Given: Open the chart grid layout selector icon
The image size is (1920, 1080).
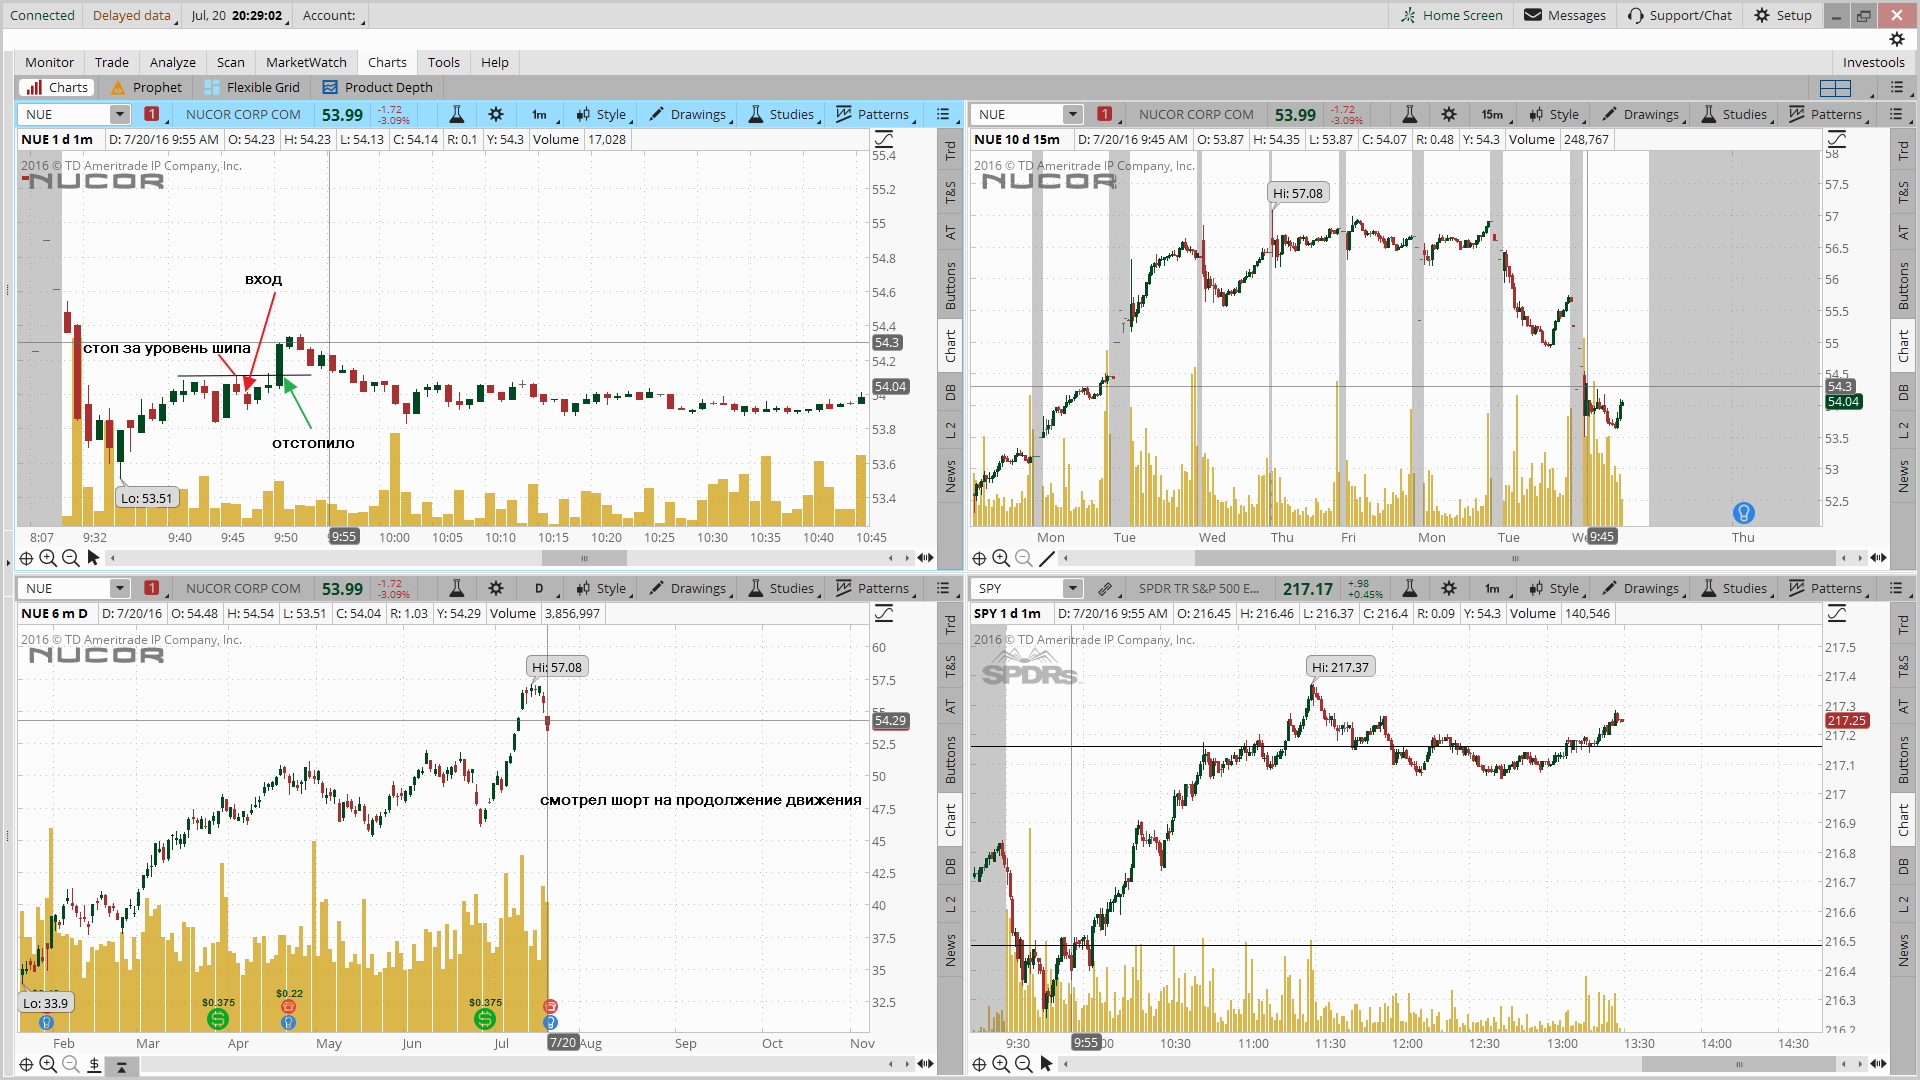Looking at the screenshot, I should [x=1835, y=87].
